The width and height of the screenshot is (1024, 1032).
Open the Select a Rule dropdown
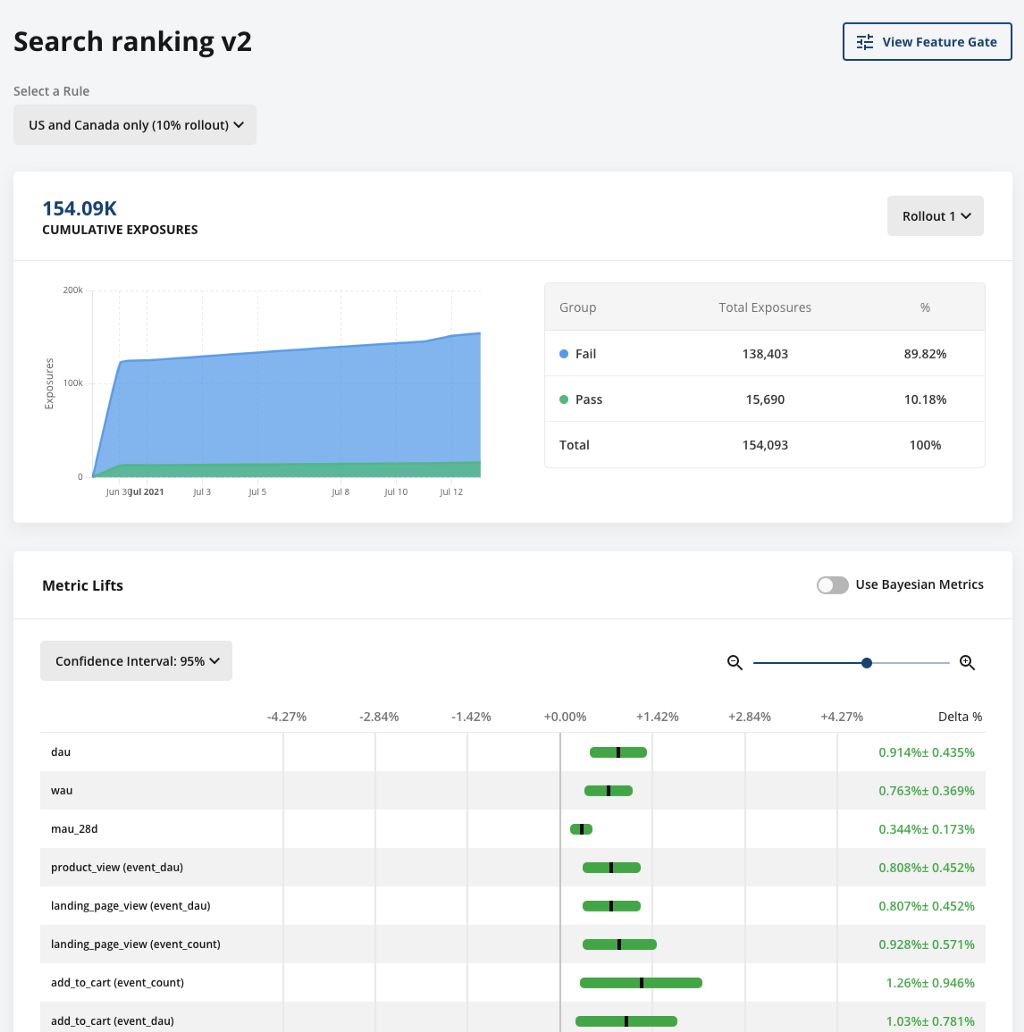(135, 125)
